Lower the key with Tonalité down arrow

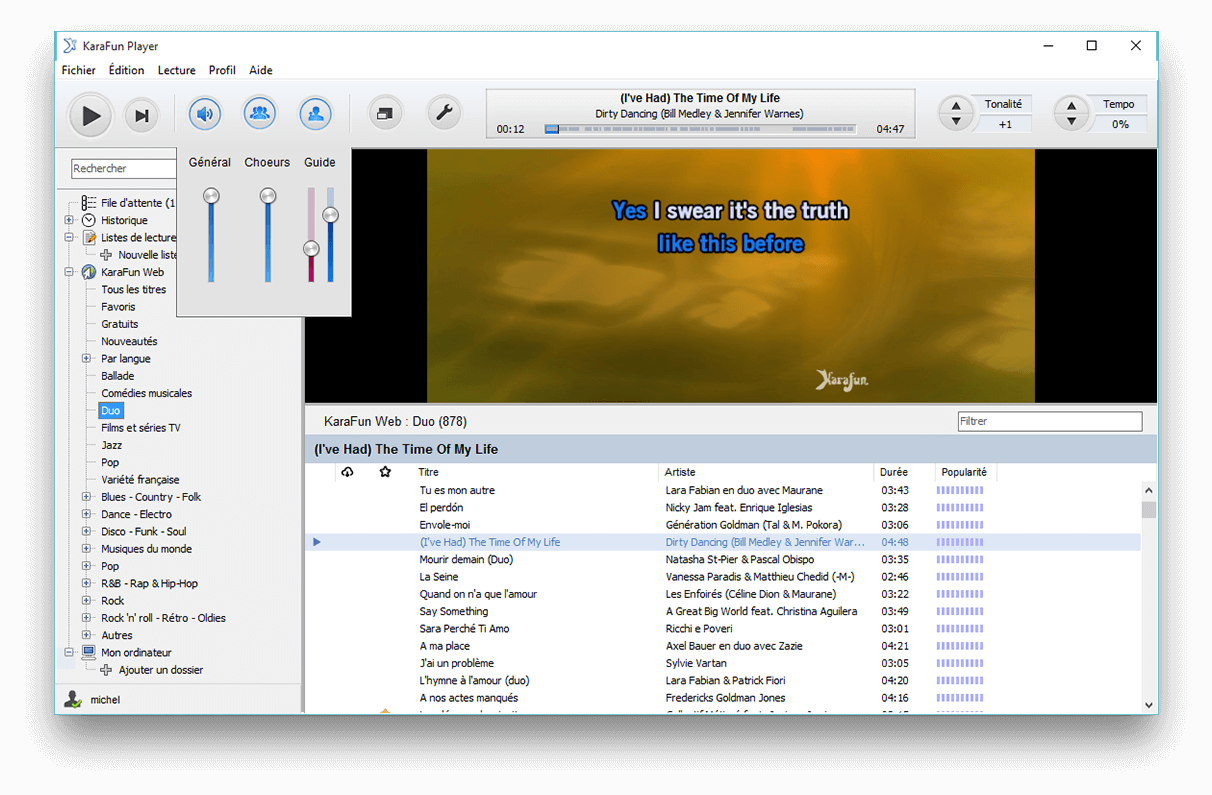coord(956,122)
